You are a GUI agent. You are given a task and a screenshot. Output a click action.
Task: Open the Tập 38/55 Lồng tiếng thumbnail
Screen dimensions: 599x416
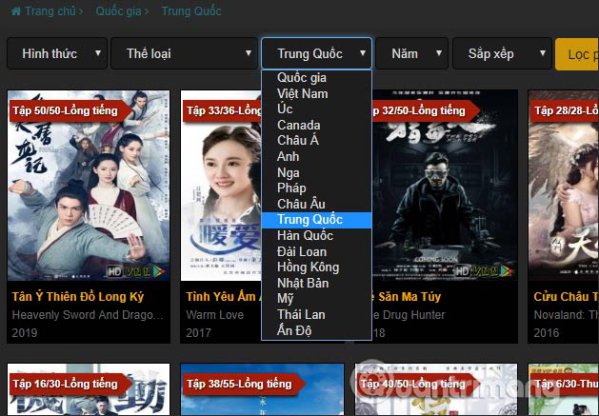pos(262,389)
